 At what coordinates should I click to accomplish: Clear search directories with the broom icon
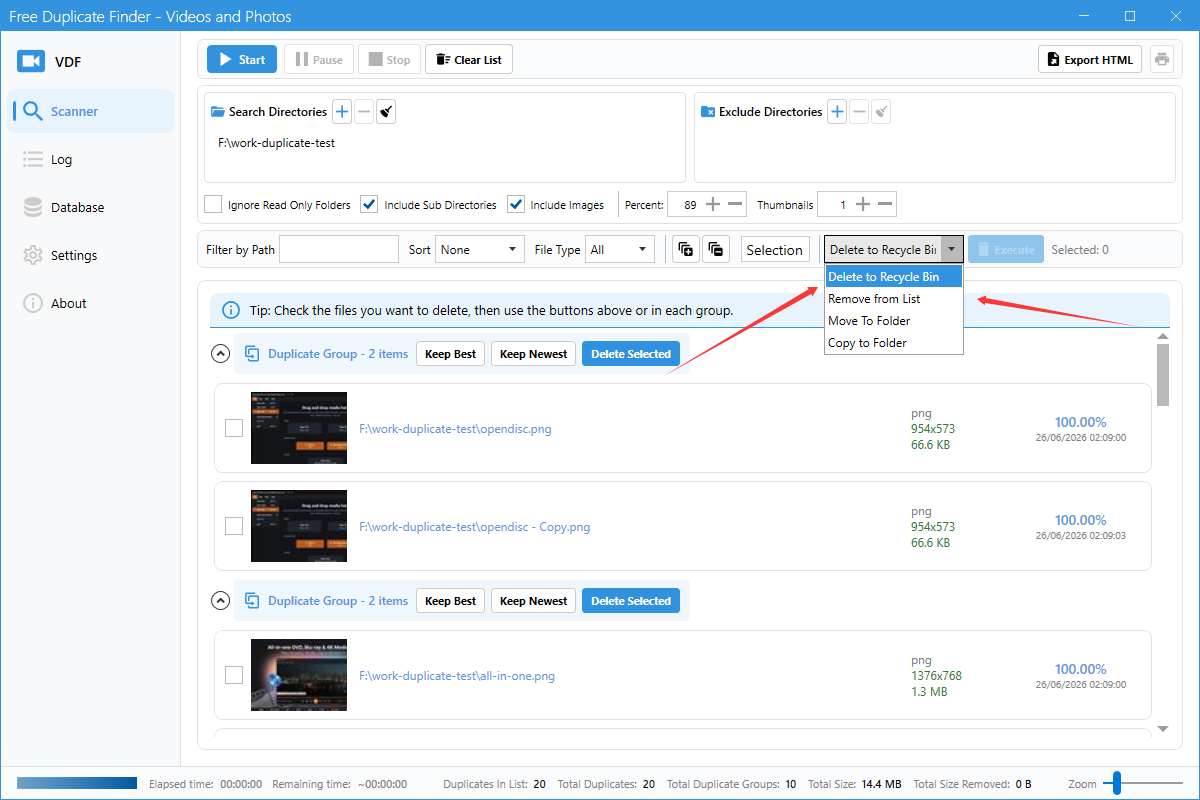[x=386, y=112]
